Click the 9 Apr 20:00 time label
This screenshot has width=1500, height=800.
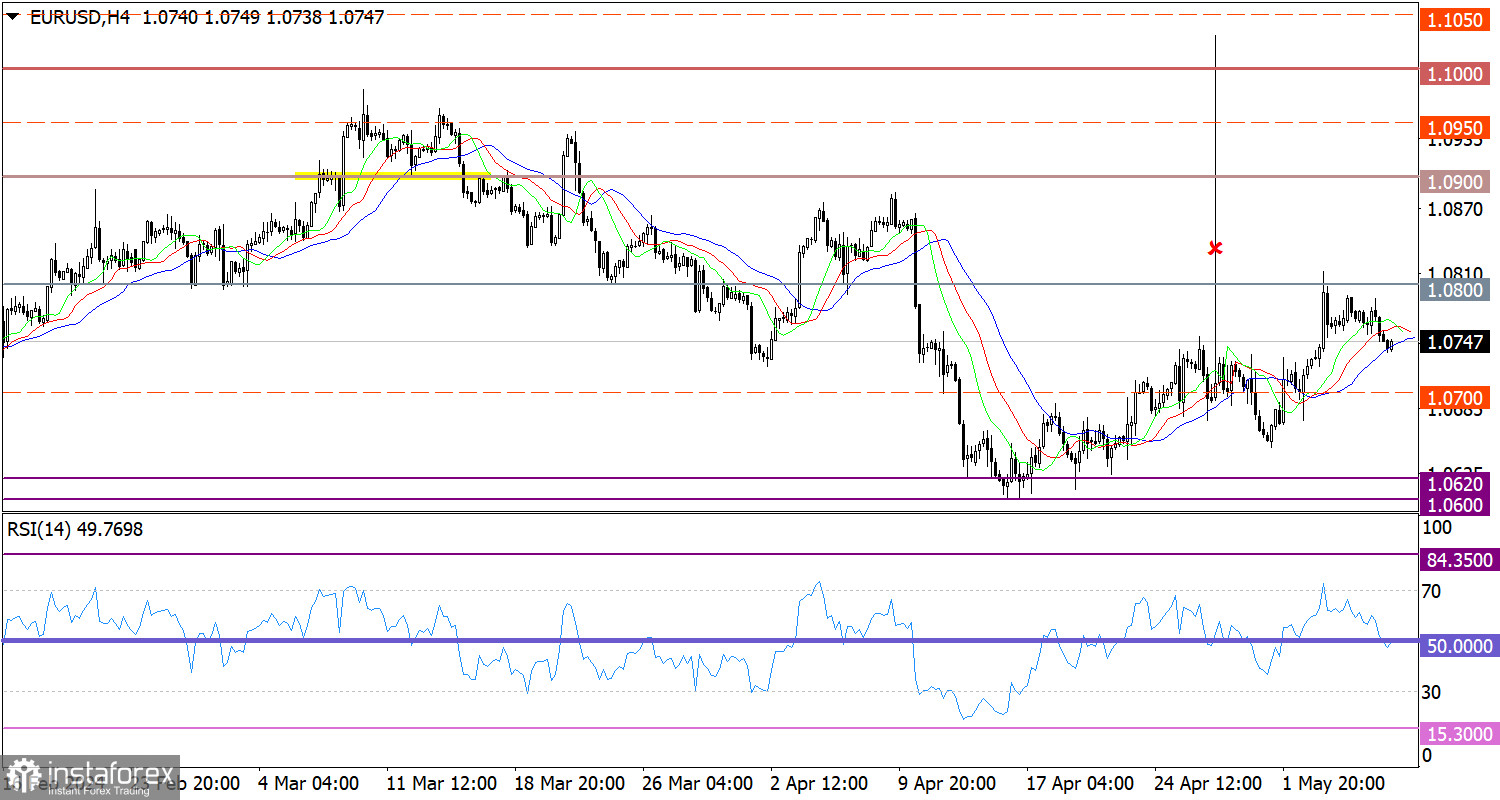tap(947, 783)
